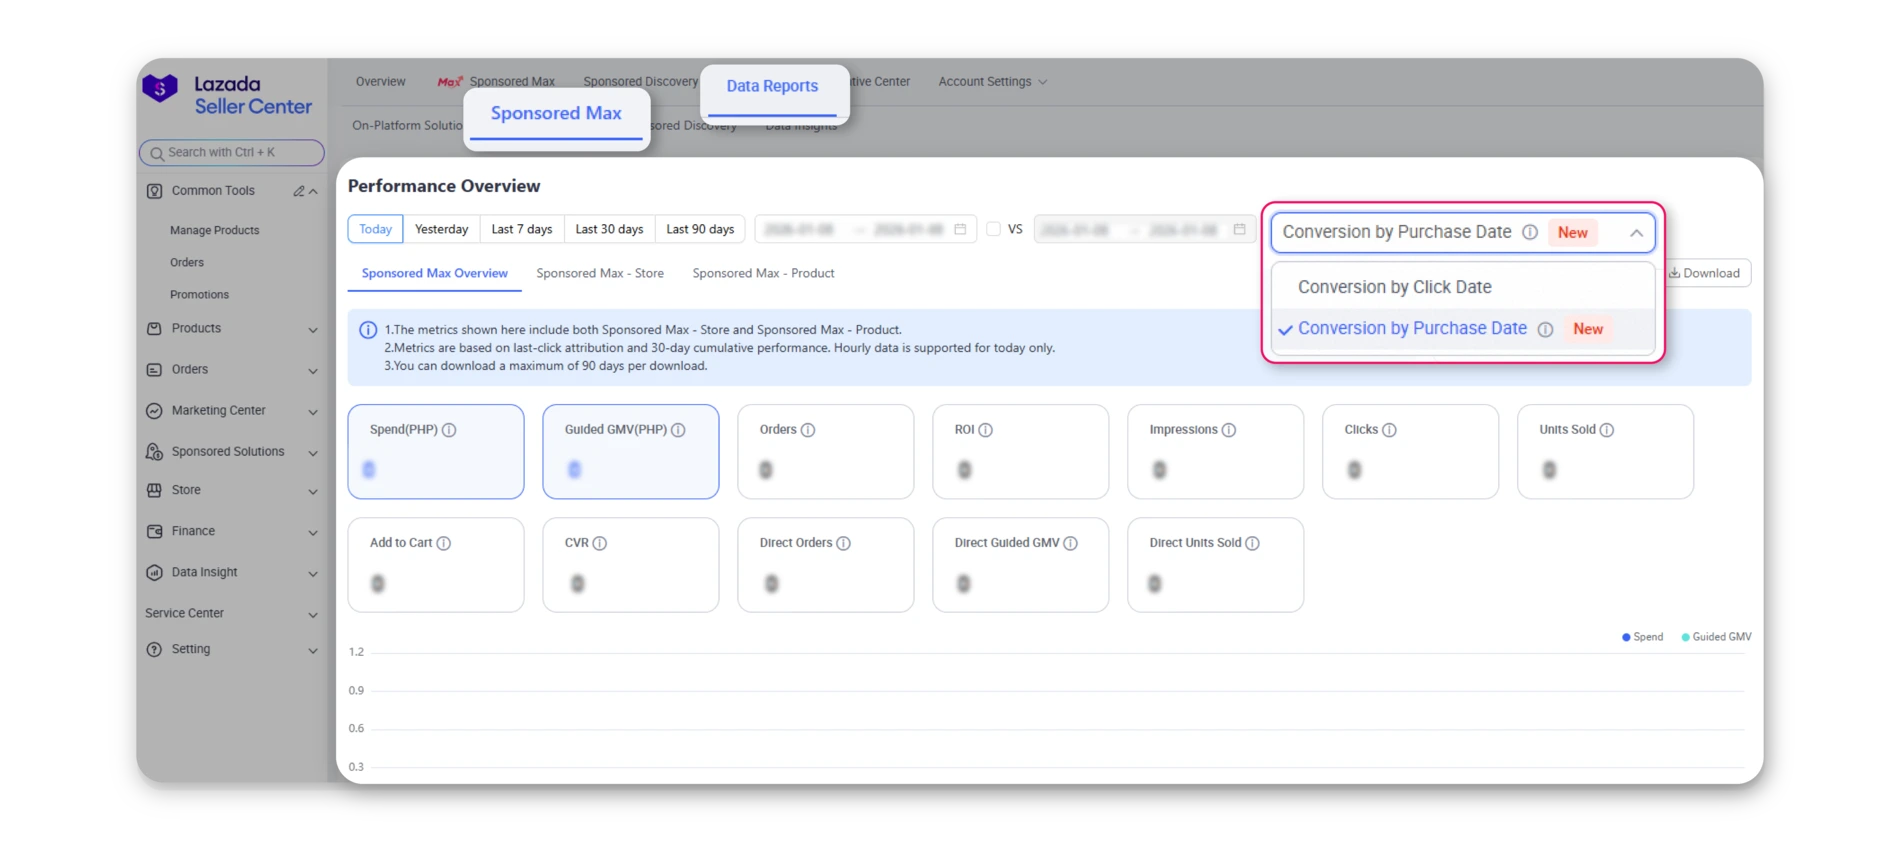Select the Last 30 days button
The width and height of the screenshot is (1900, 852).
609,229
